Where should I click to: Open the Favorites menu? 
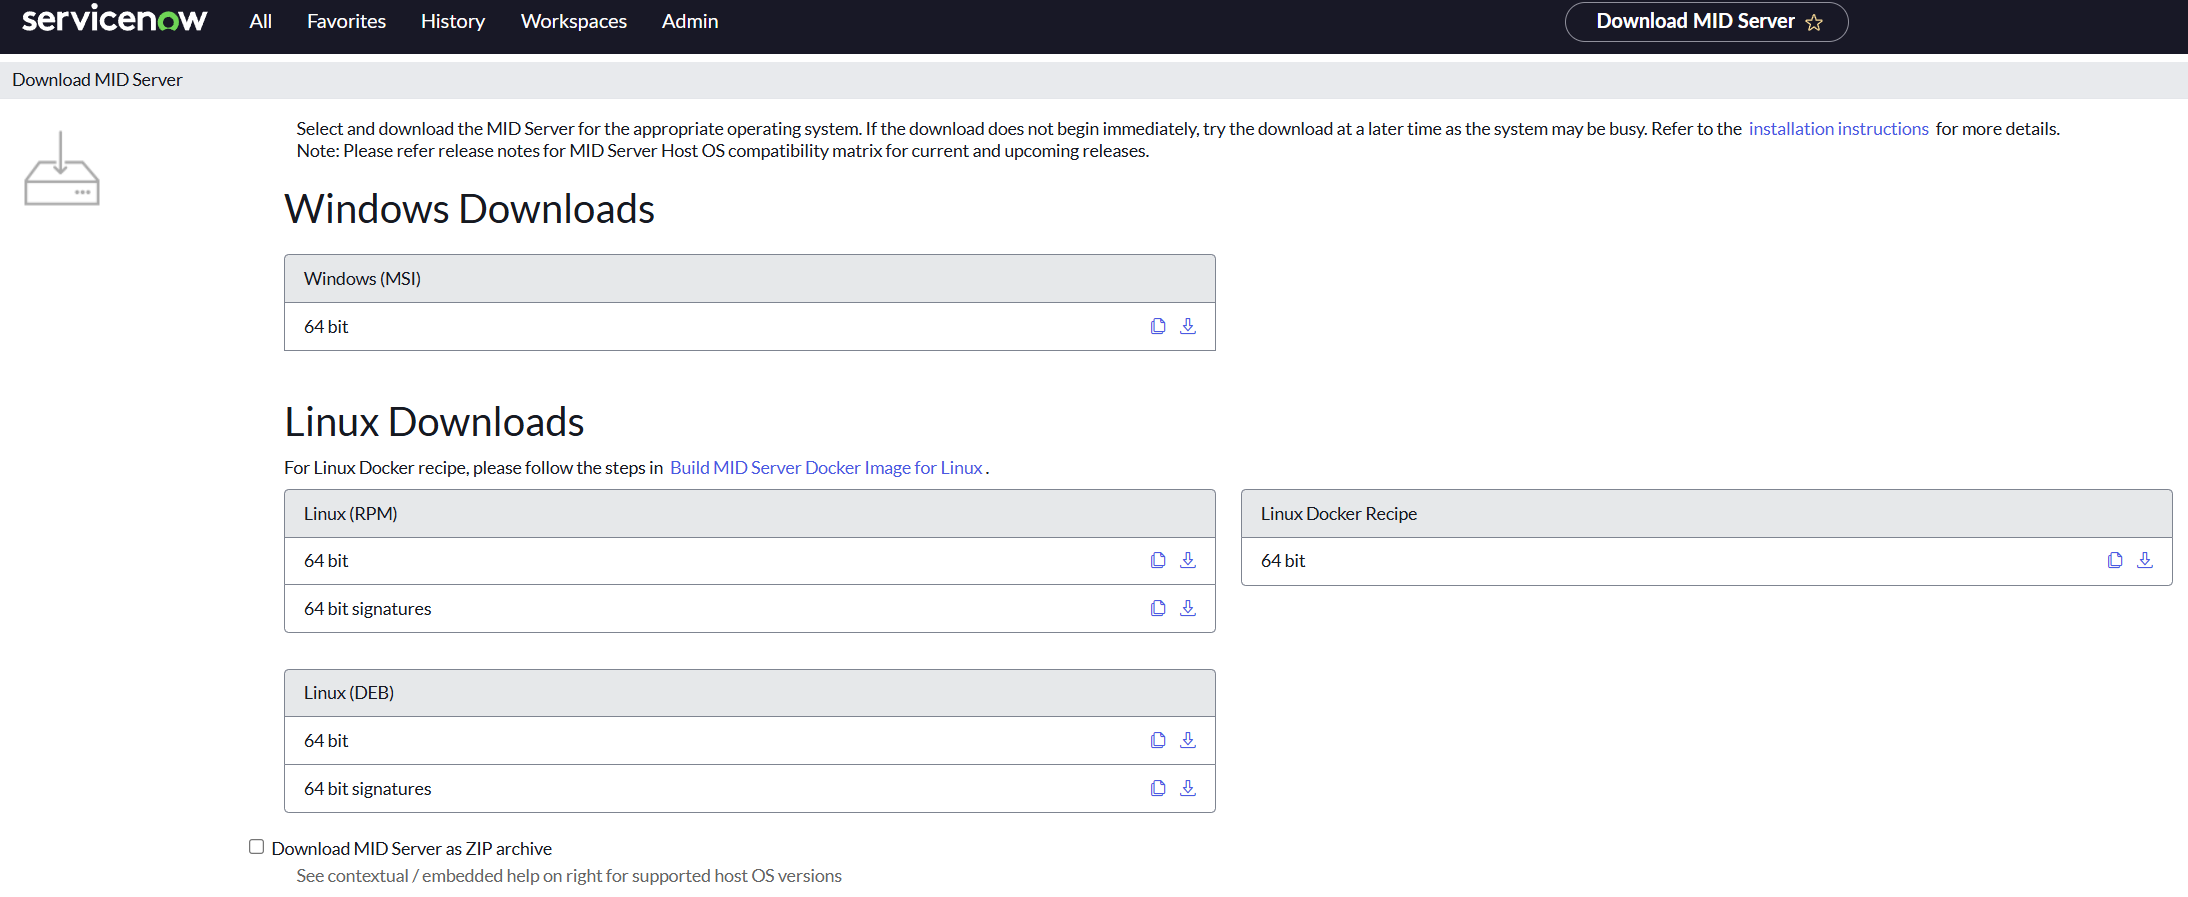346,21
